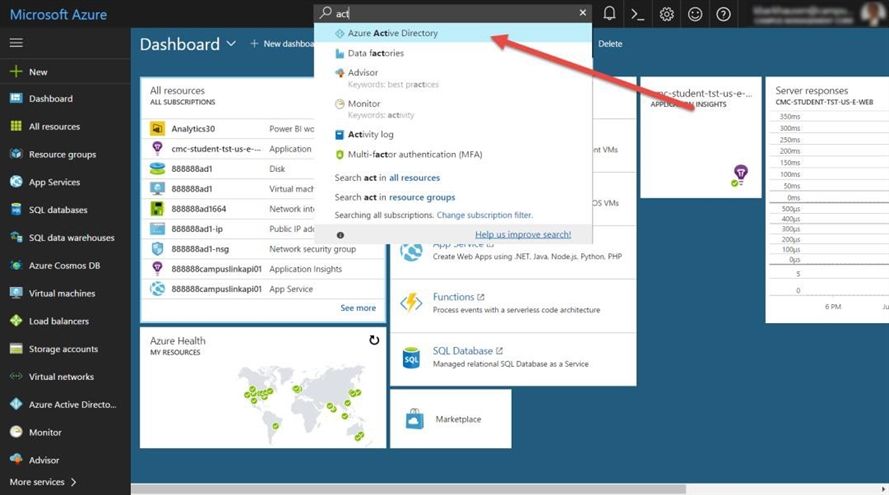Open the help question mark icon
Screen dimensions: 889x495
(723, 14)
